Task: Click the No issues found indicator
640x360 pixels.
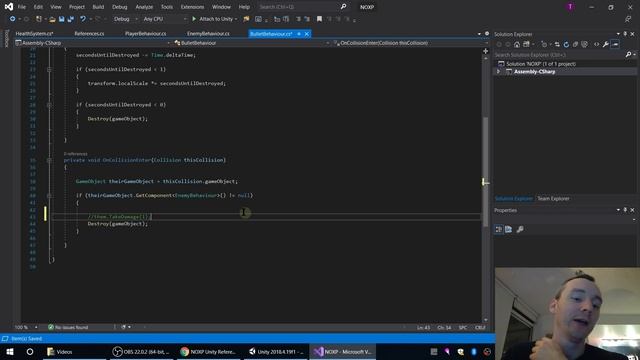Action: coord(68,327)
